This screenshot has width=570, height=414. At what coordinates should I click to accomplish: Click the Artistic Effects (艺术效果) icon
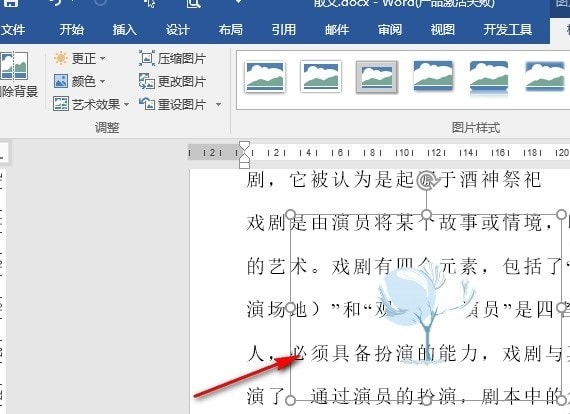pyautogui.click(x=61, y=104)
